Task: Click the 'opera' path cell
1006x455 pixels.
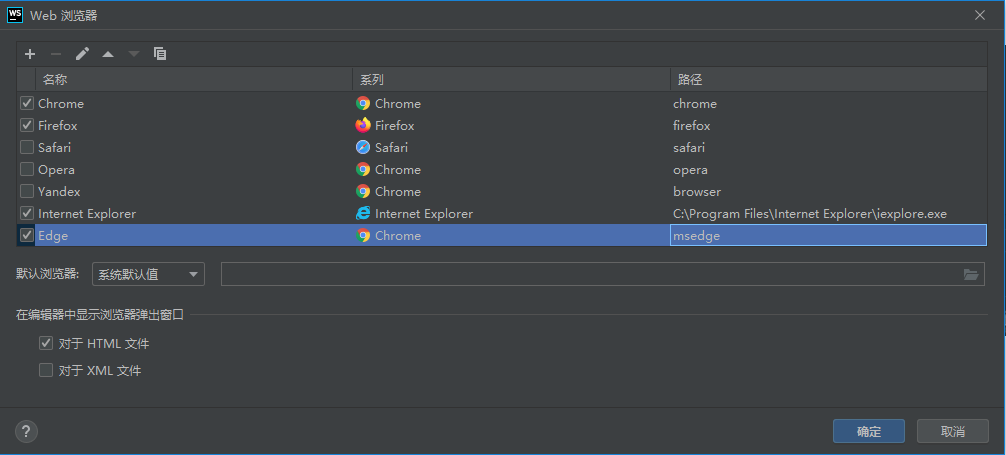Action: tap(829, 169)
